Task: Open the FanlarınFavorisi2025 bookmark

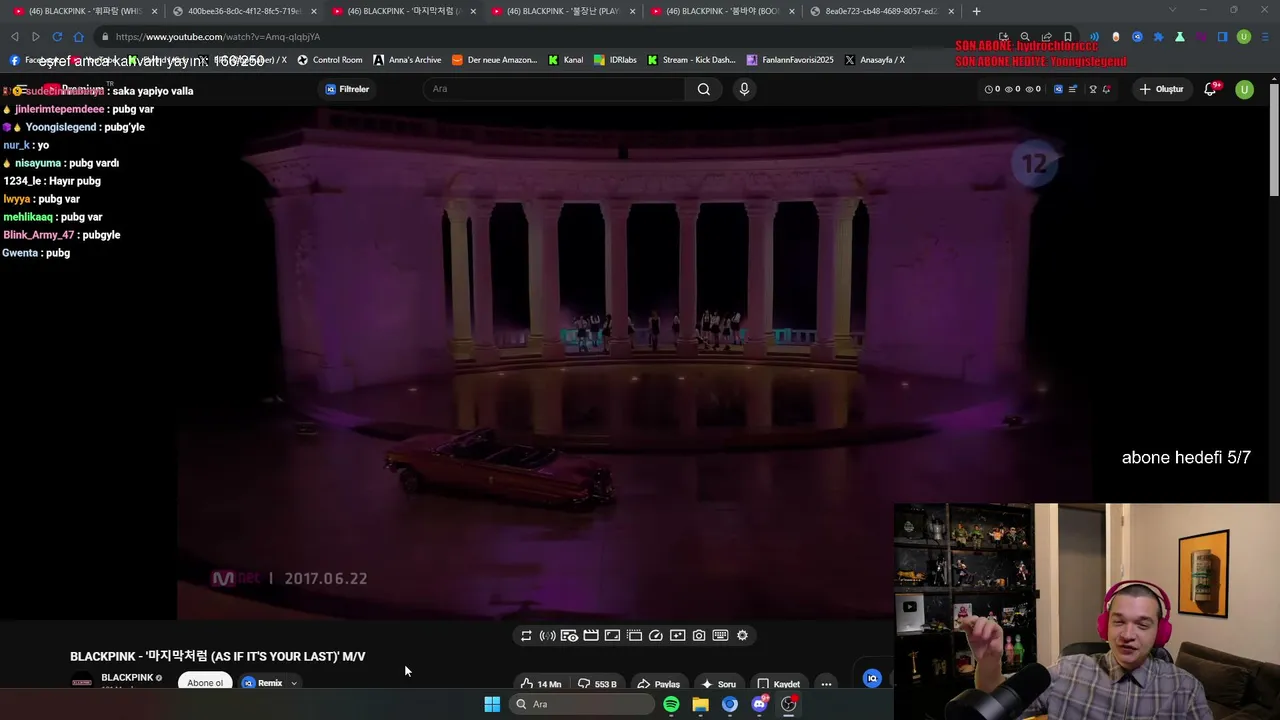Action: (x=790, y=60)
